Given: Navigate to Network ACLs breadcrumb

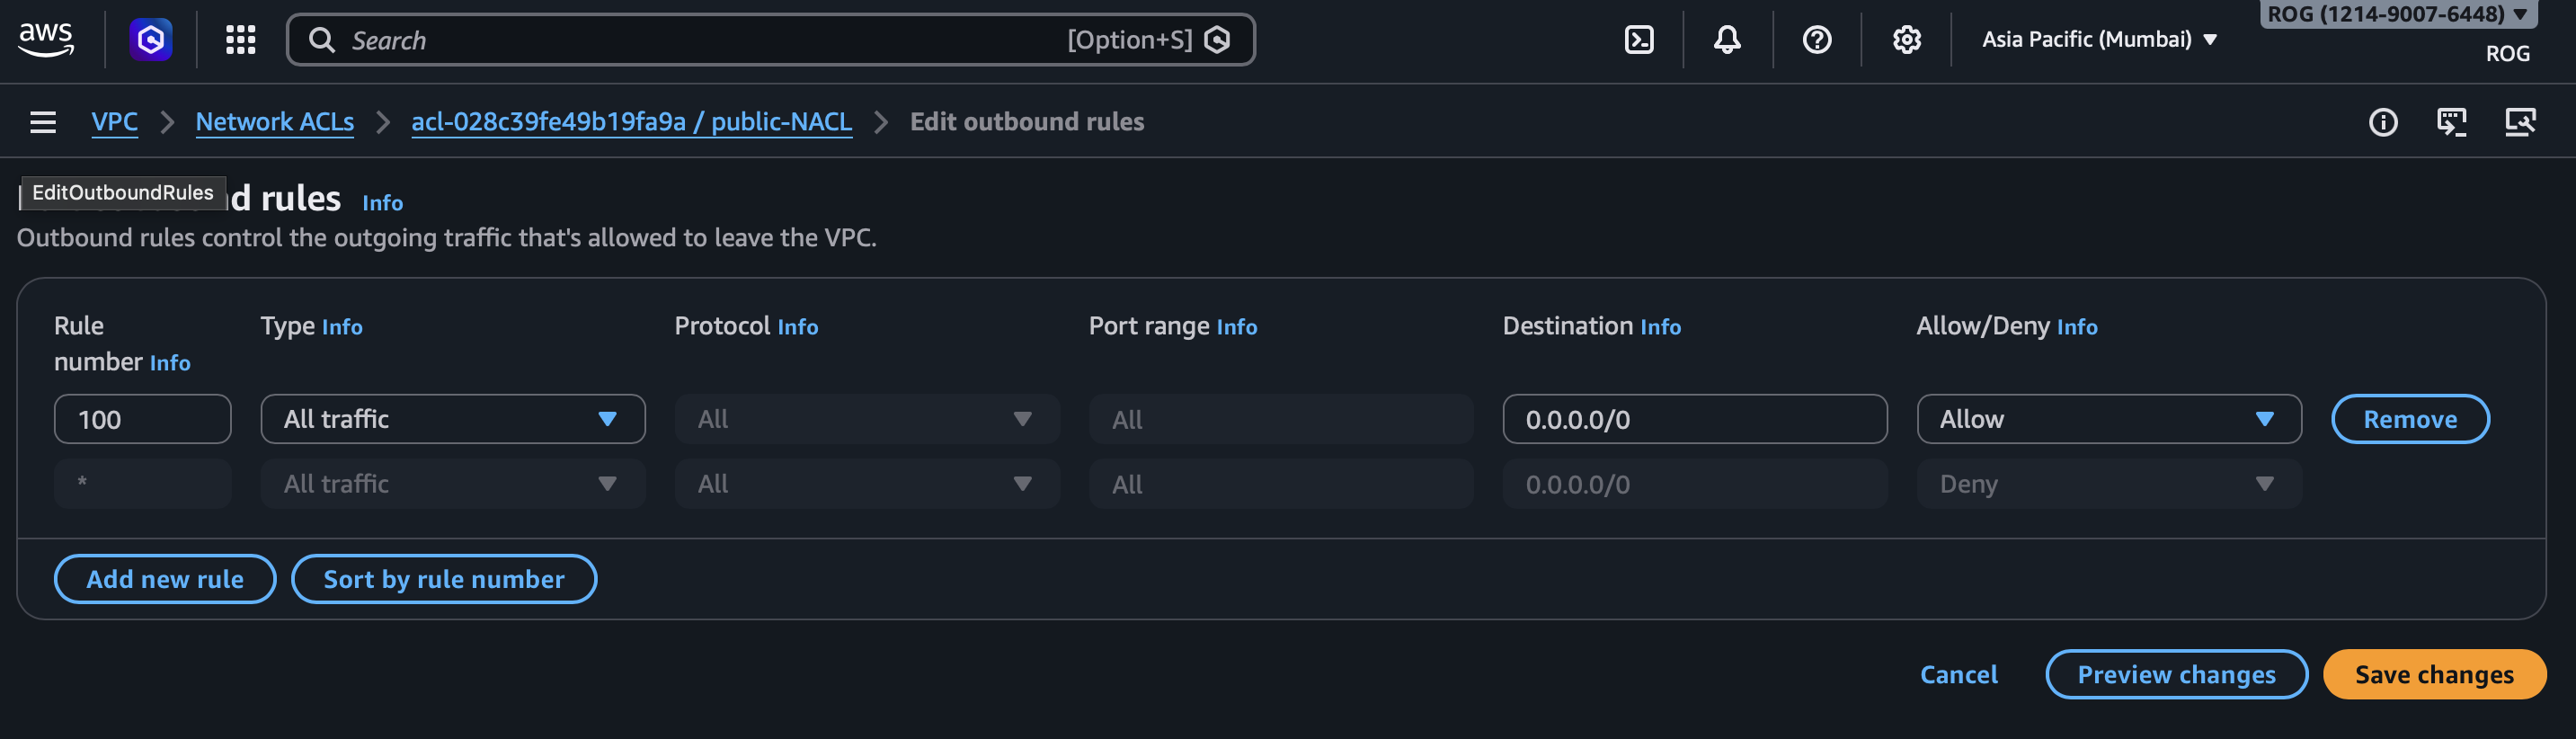Looking at the screenshot, I should (x=275, y=122).
